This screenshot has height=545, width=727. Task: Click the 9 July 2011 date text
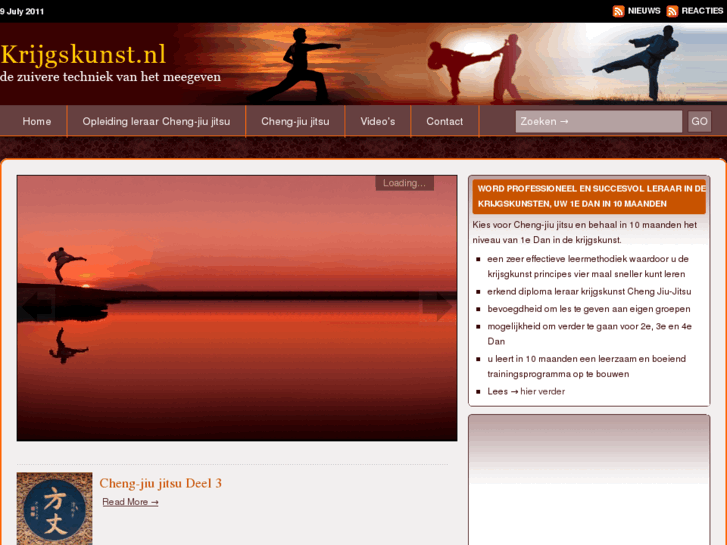coord(22,12)
